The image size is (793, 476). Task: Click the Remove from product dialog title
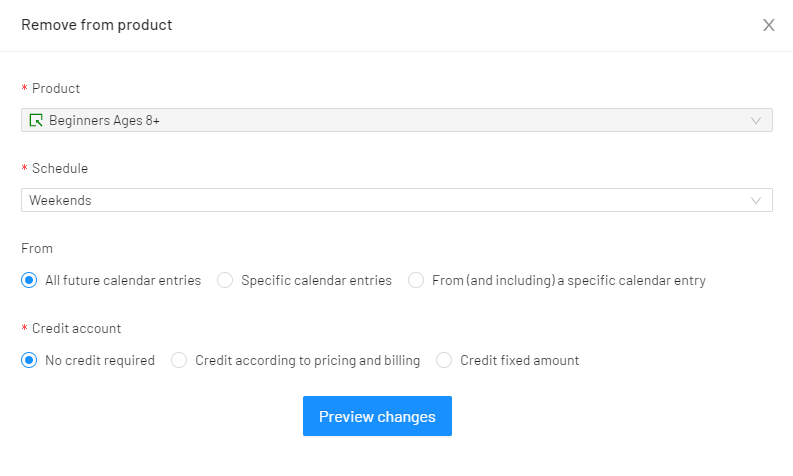tap(97, 25)
